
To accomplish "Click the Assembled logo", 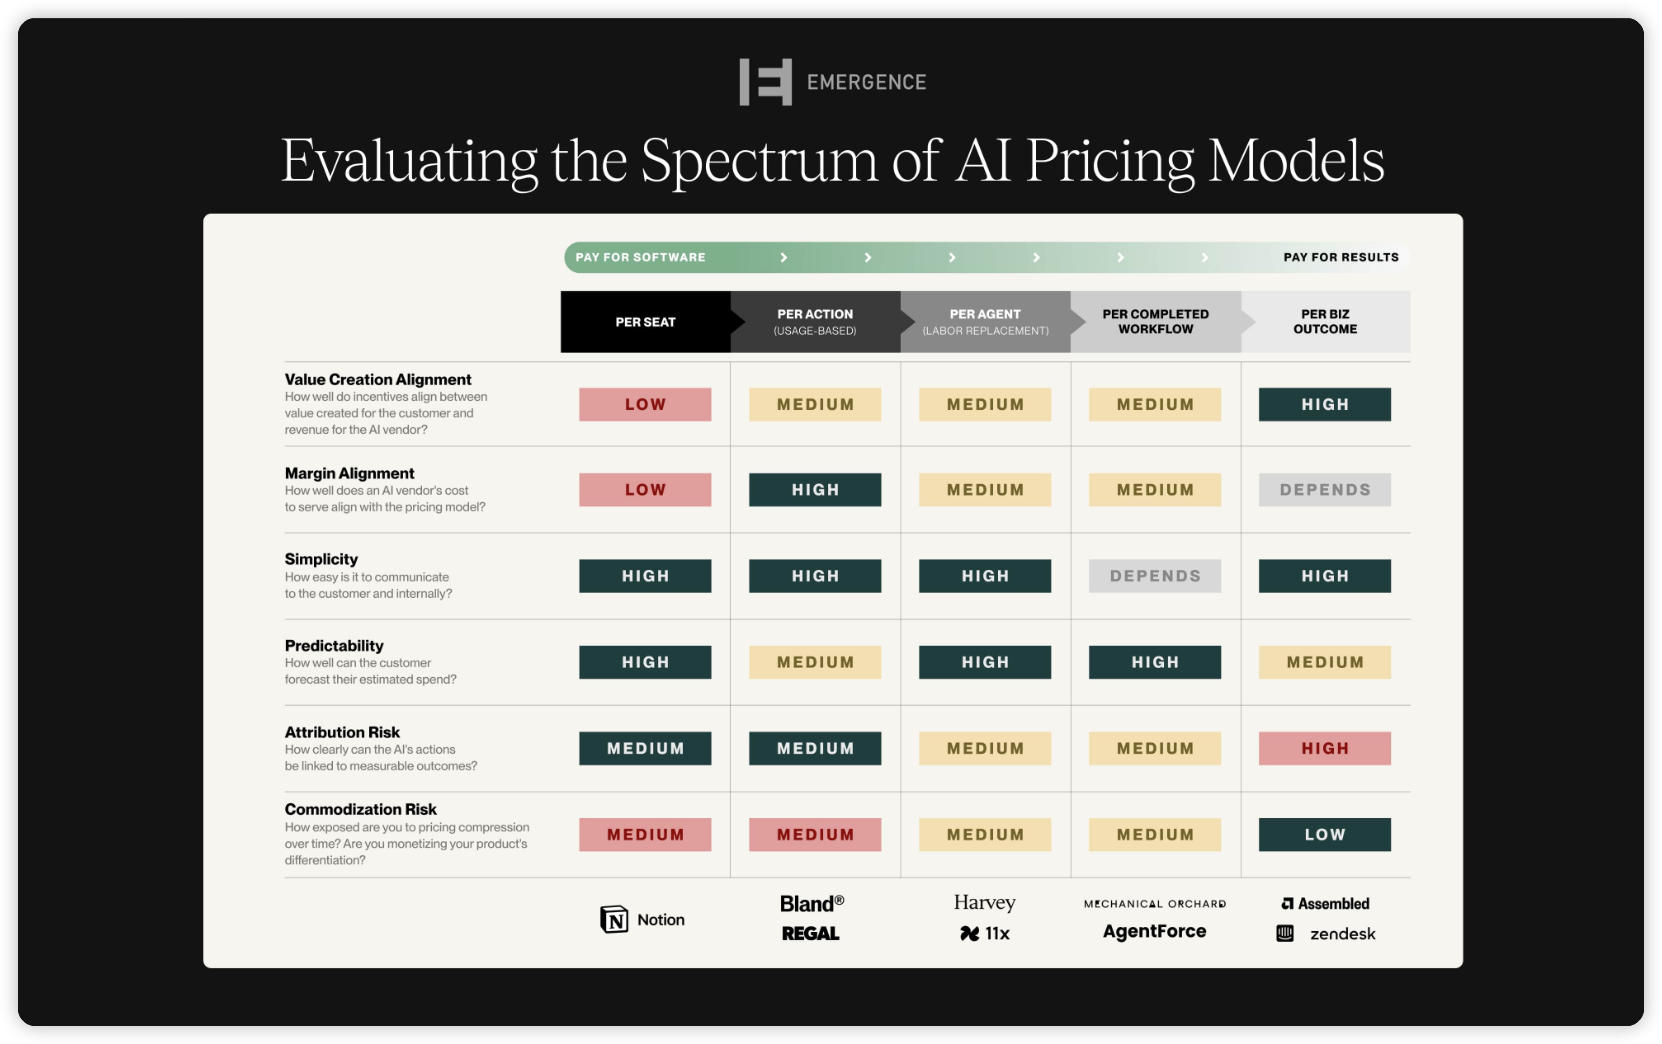I will point(1325,903).
